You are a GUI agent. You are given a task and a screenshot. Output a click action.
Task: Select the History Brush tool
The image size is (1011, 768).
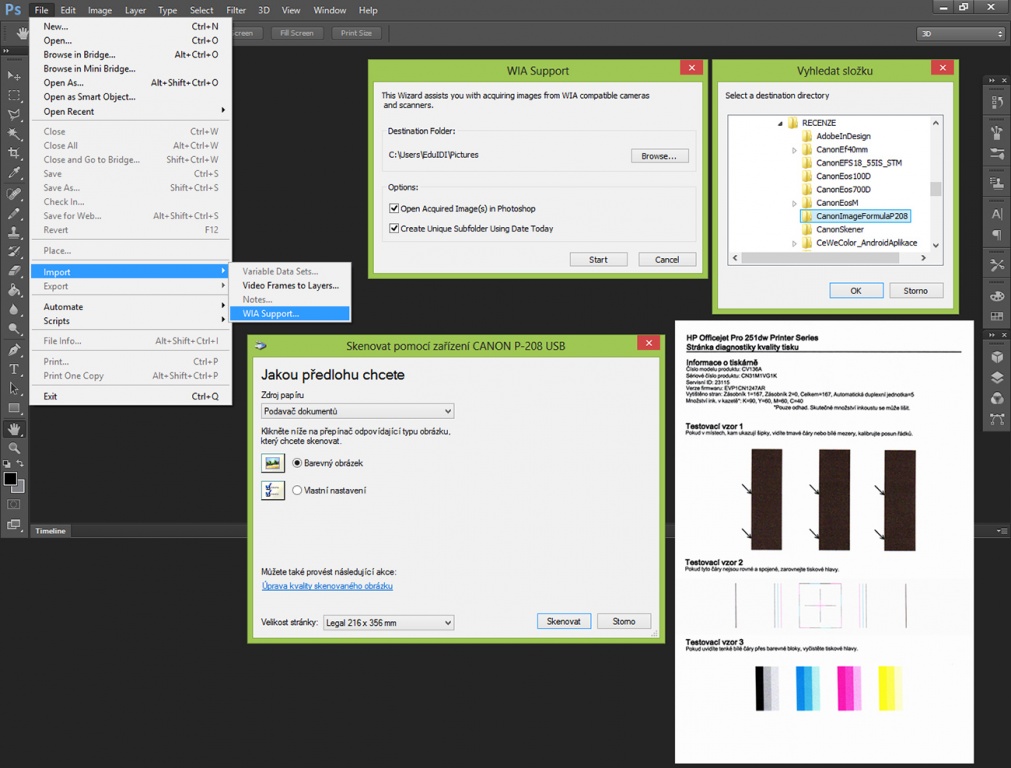(14, 251)
